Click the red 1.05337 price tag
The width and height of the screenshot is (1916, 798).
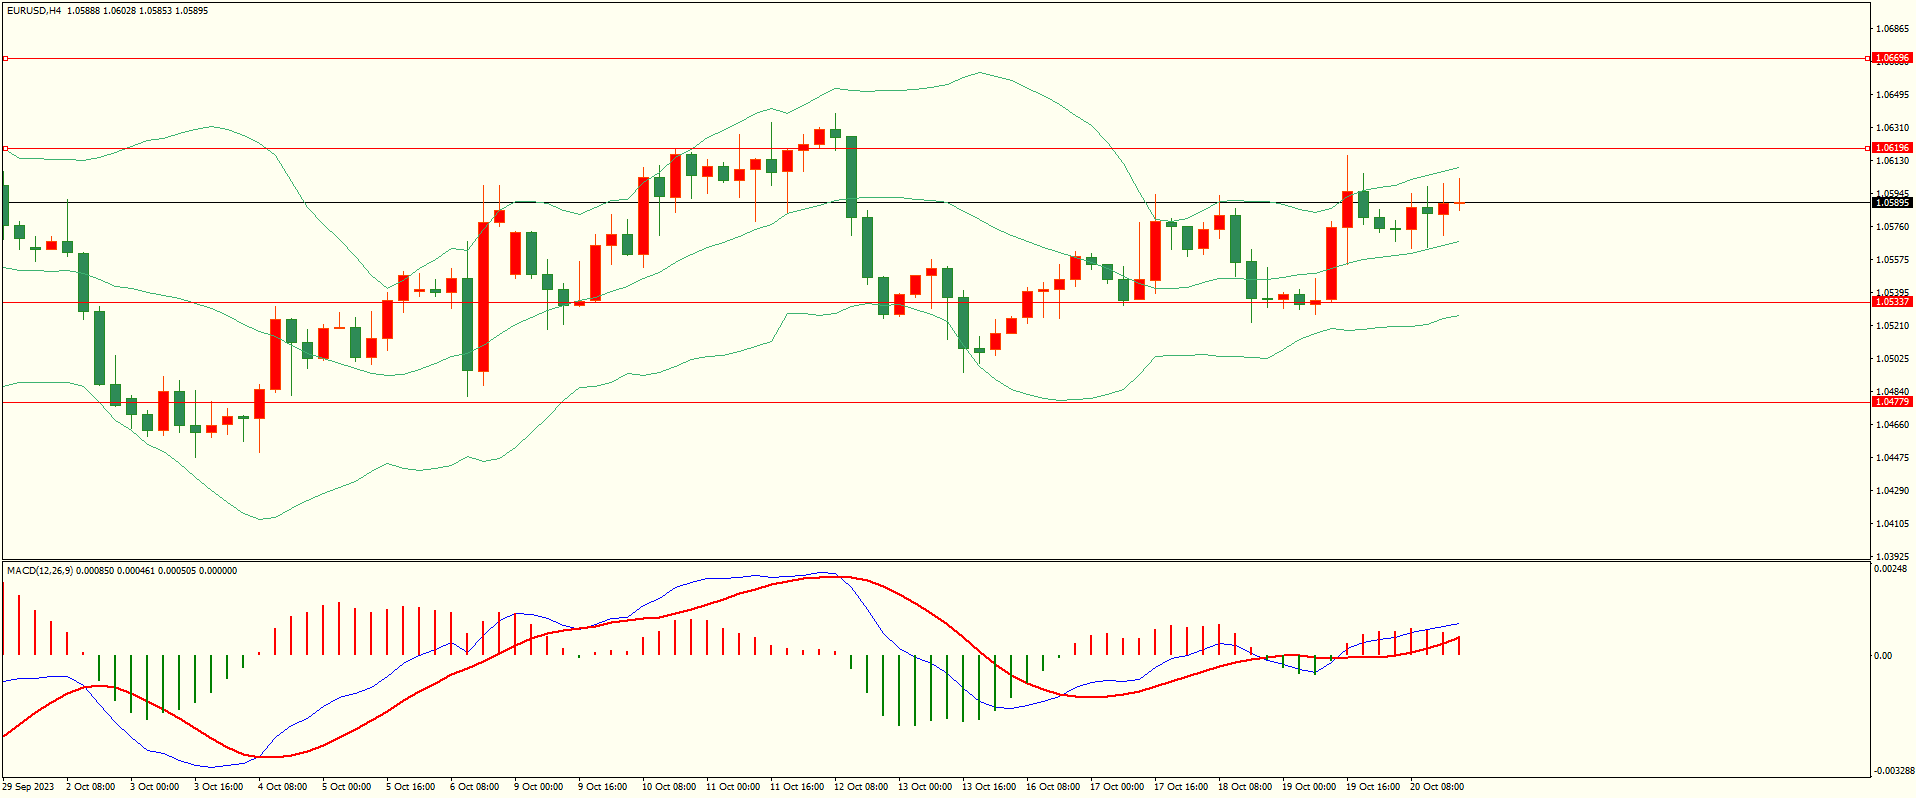(x=1891, y=302)
